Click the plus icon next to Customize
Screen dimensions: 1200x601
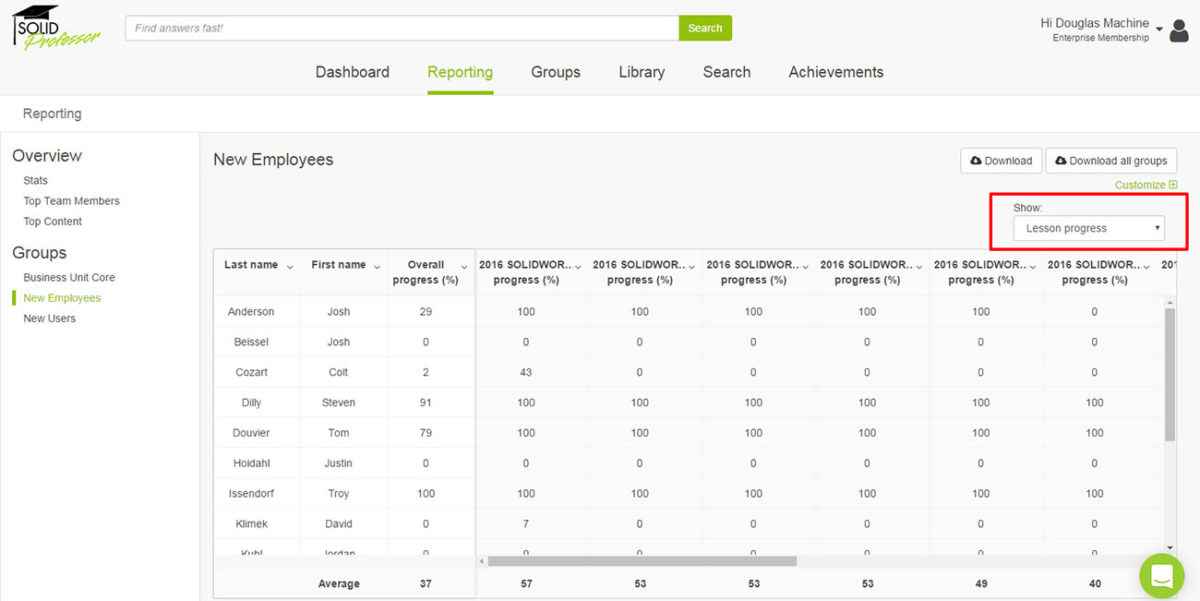[1173, 185]
